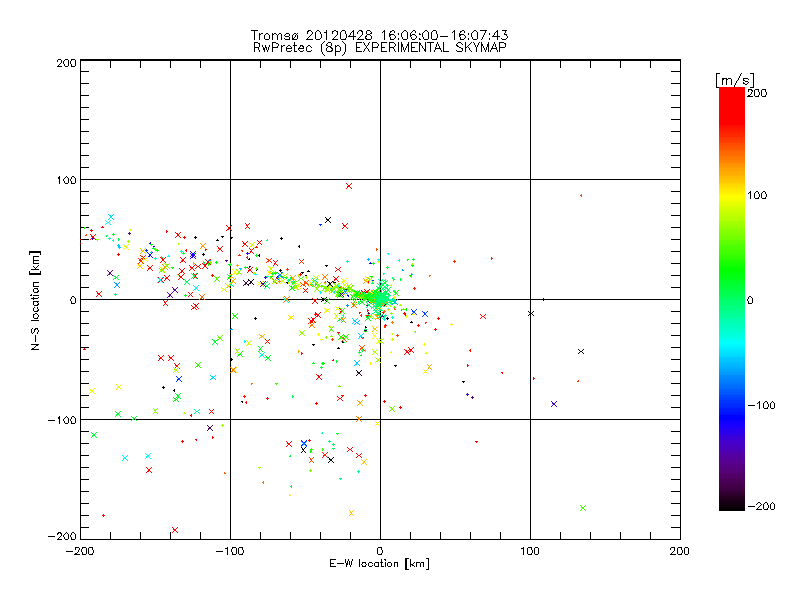Click the 0 tick label on the N-S axis
Viewport: 800px width, 600px height.
pos(73,300)
